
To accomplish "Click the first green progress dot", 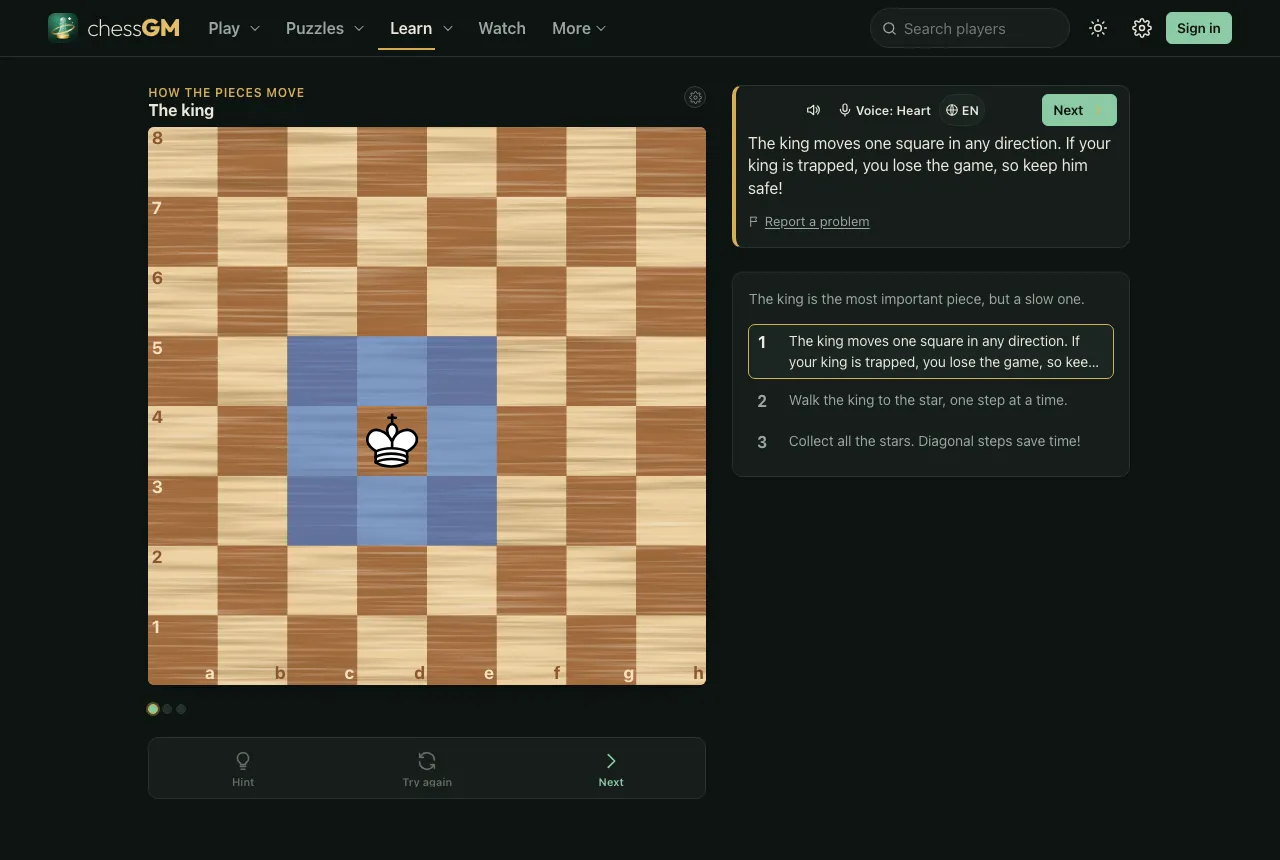I will click(153, 709).
